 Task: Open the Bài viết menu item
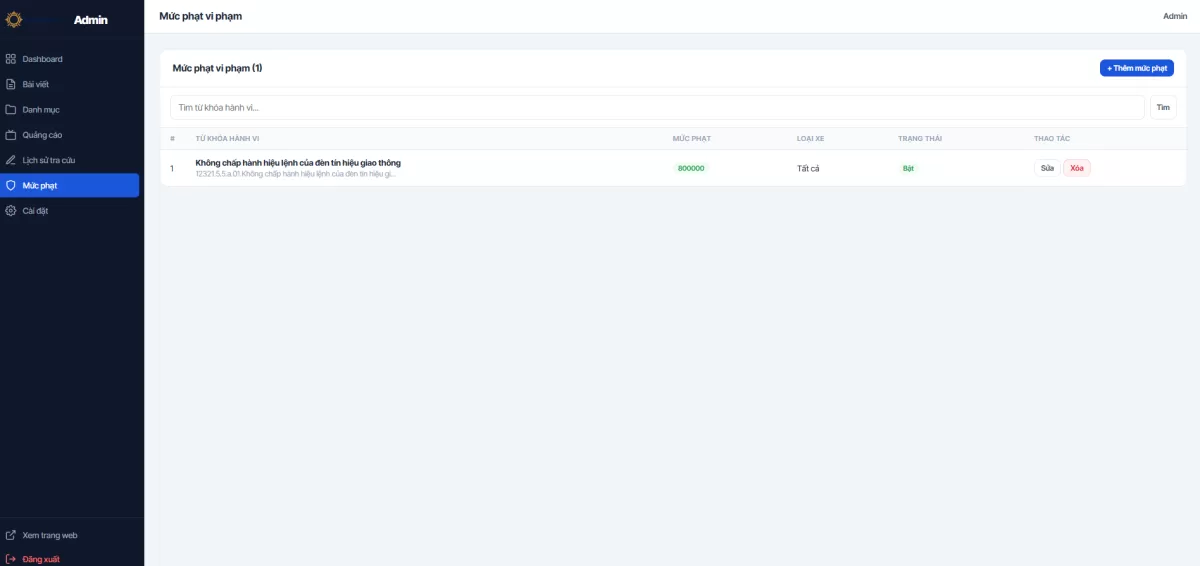tap(43, 84)
